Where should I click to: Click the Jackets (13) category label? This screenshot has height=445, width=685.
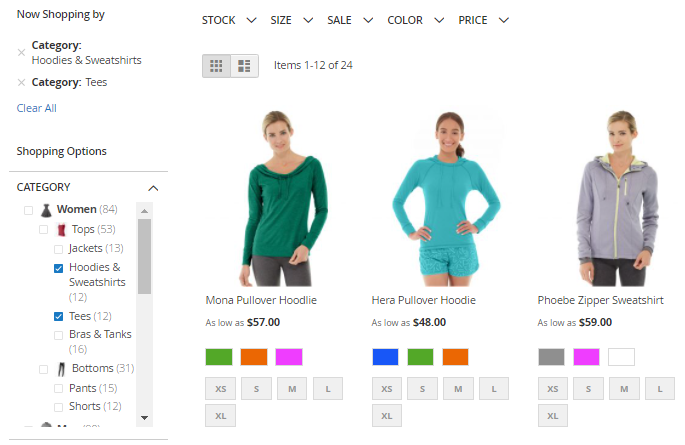[x=96, y=248]
